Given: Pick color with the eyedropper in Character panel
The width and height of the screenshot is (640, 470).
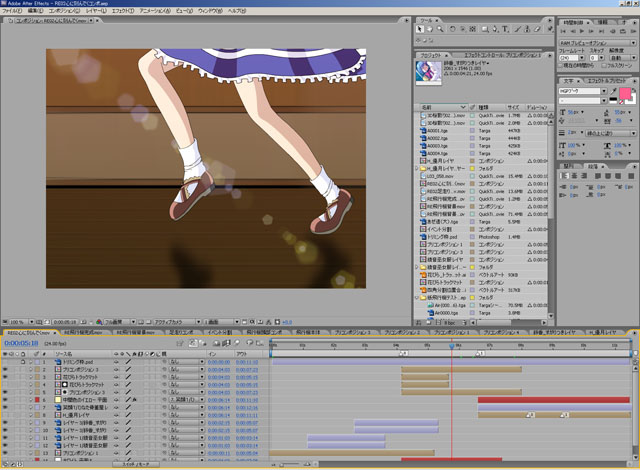Looking at the screenshot, I should (613, 91).
